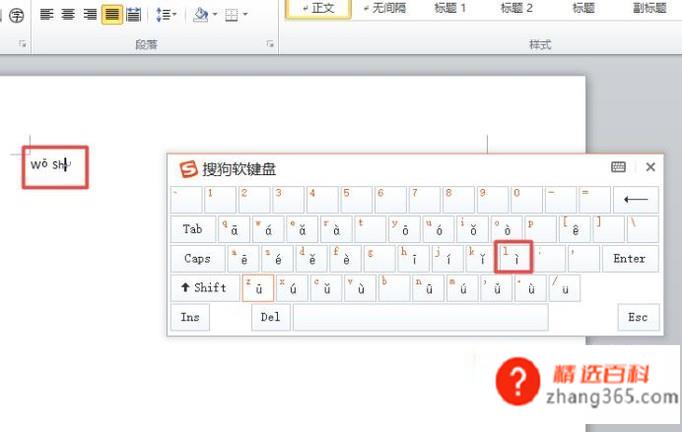Click the soft keyboard space bar
Image resolution: width=682 pixels, height=432 pixels.
pyautogui.click(x=421, y=317)
